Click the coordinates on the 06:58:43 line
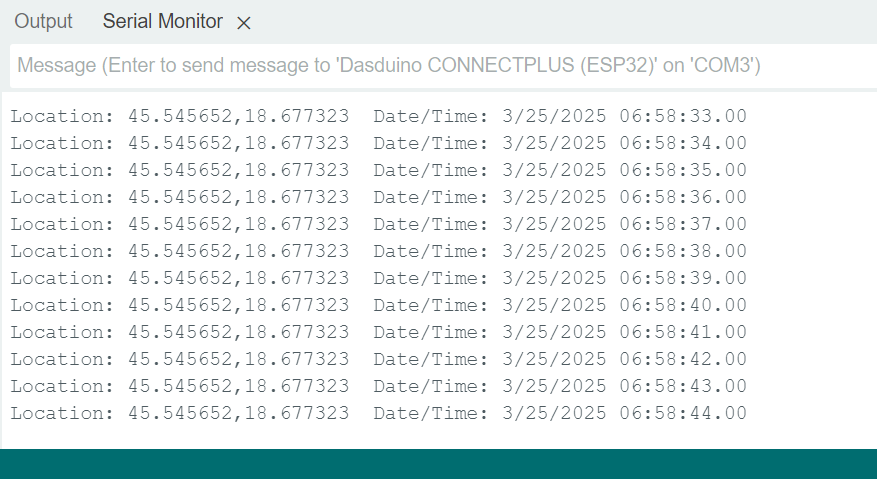Image resolution: width=877 pixels, height=479 pixels. [238, 386]
